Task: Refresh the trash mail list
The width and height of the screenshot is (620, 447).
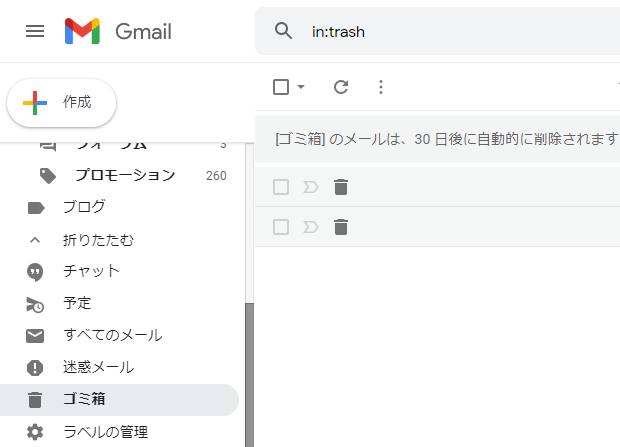Action: [341, 87]
